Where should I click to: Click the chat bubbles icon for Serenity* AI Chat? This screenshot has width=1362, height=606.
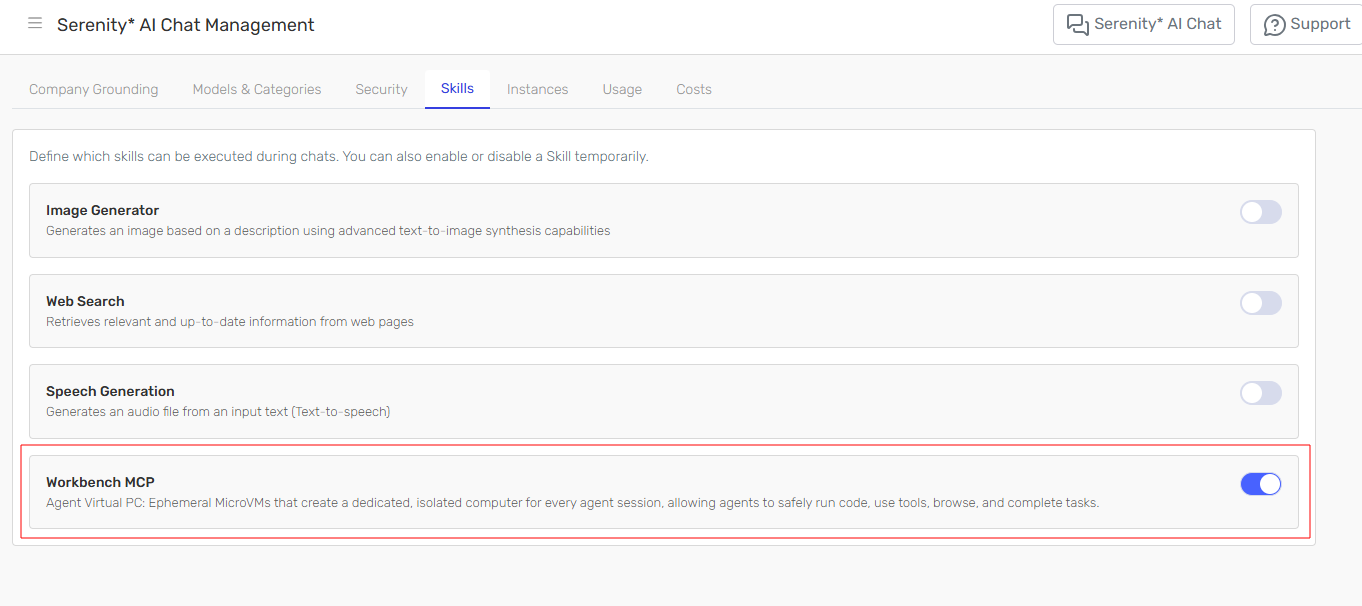click(1077, 24)
